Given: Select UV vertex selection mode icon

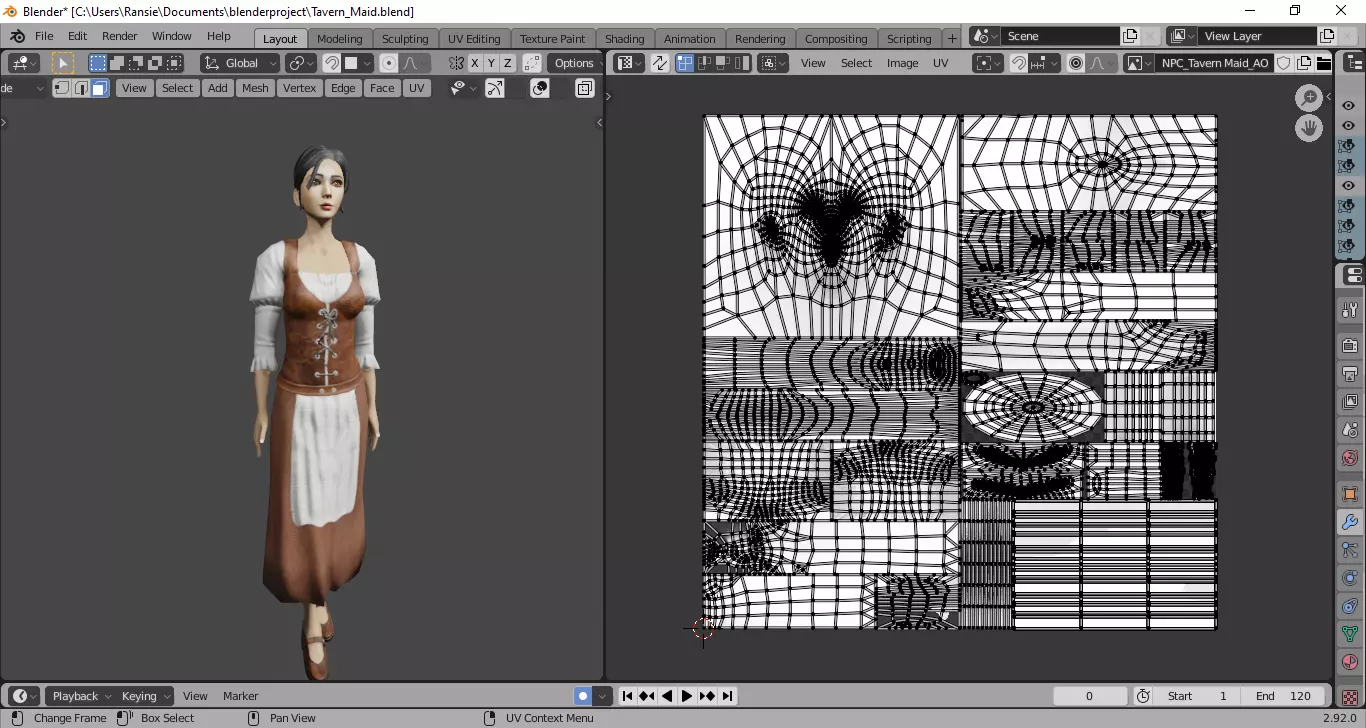Looking at the screenshot, I should click(x=685, y=63).
